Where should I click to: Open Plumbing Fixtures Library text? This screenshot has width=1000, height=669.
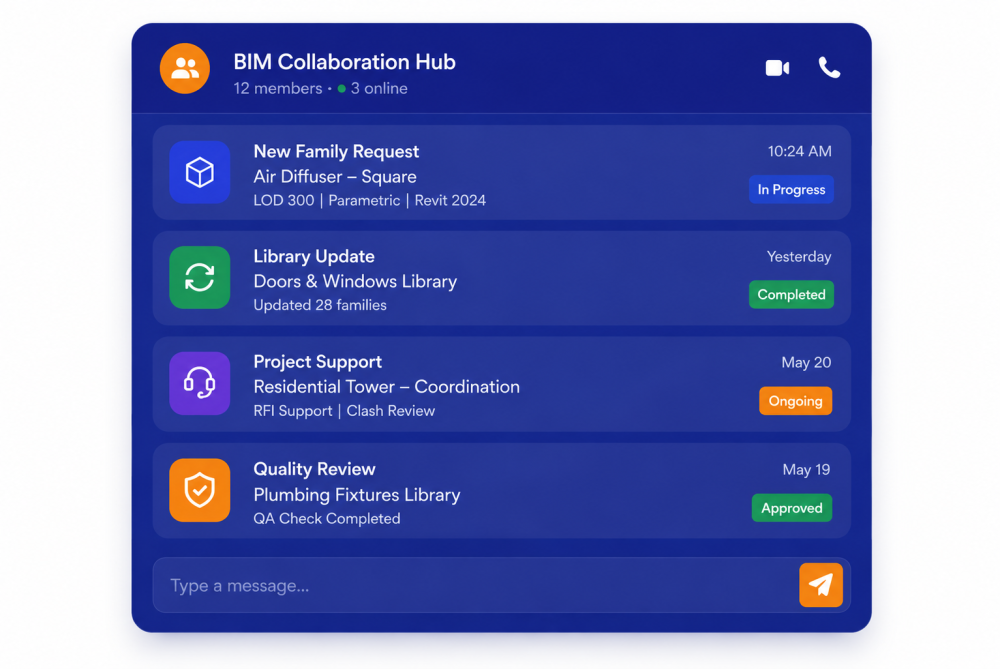(x=357, y=495)
